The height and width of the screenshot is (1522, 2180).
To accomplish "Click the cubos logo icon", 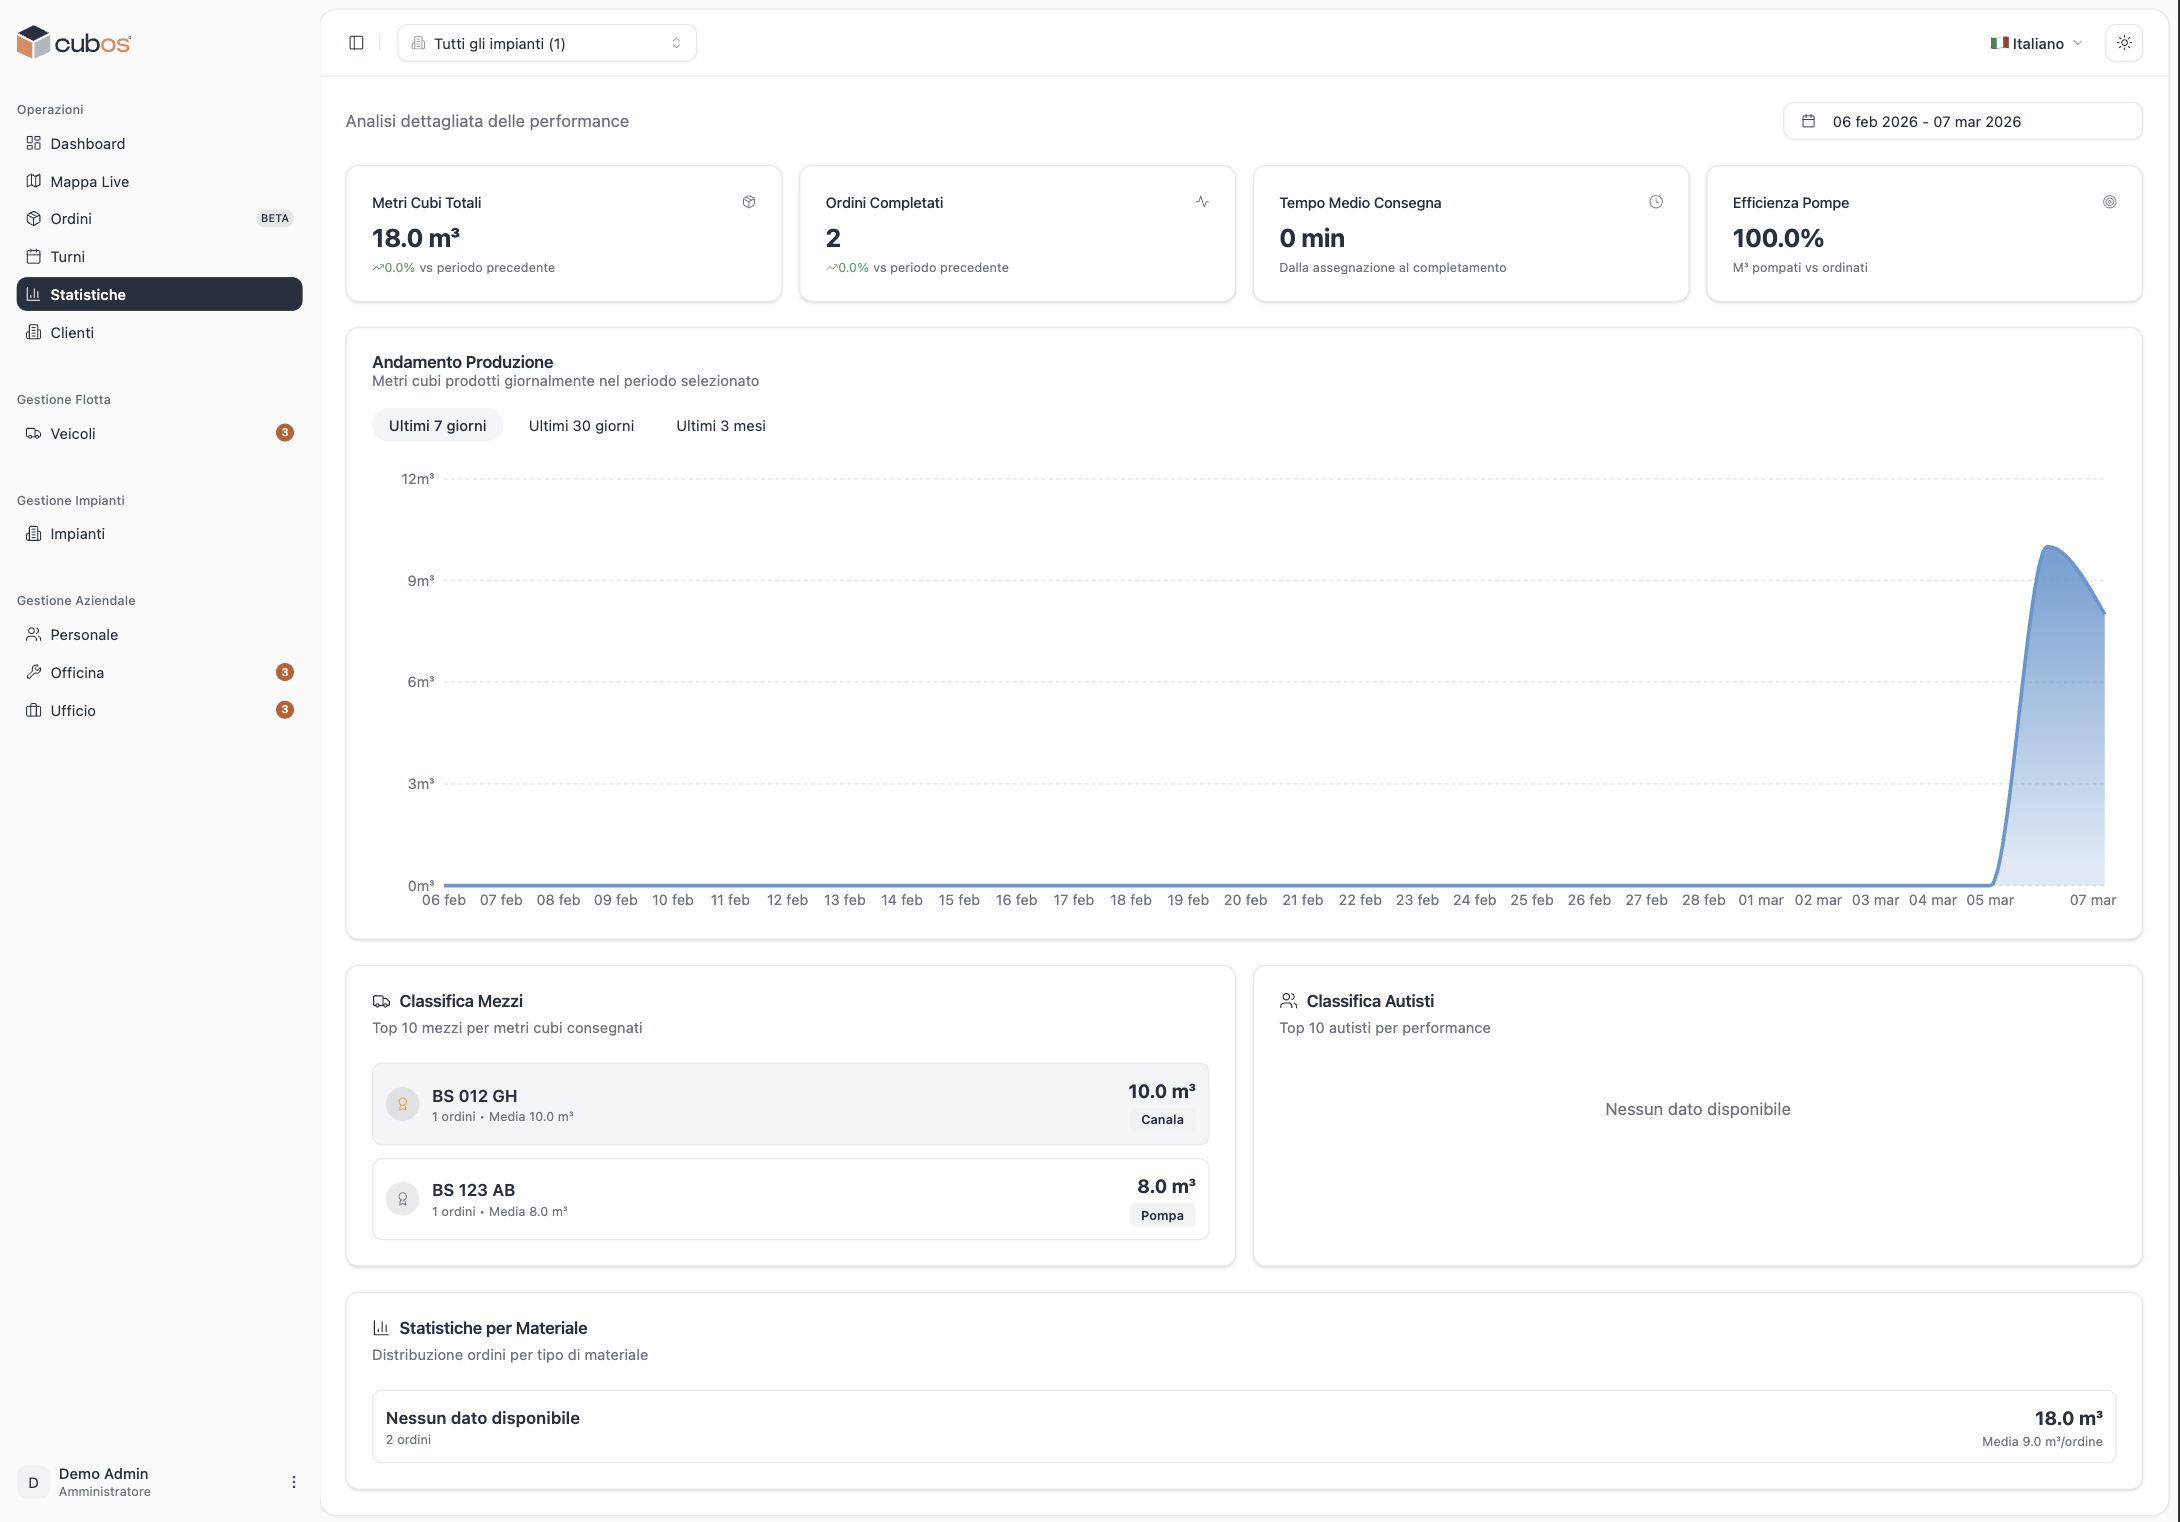I will pos(34,42).
